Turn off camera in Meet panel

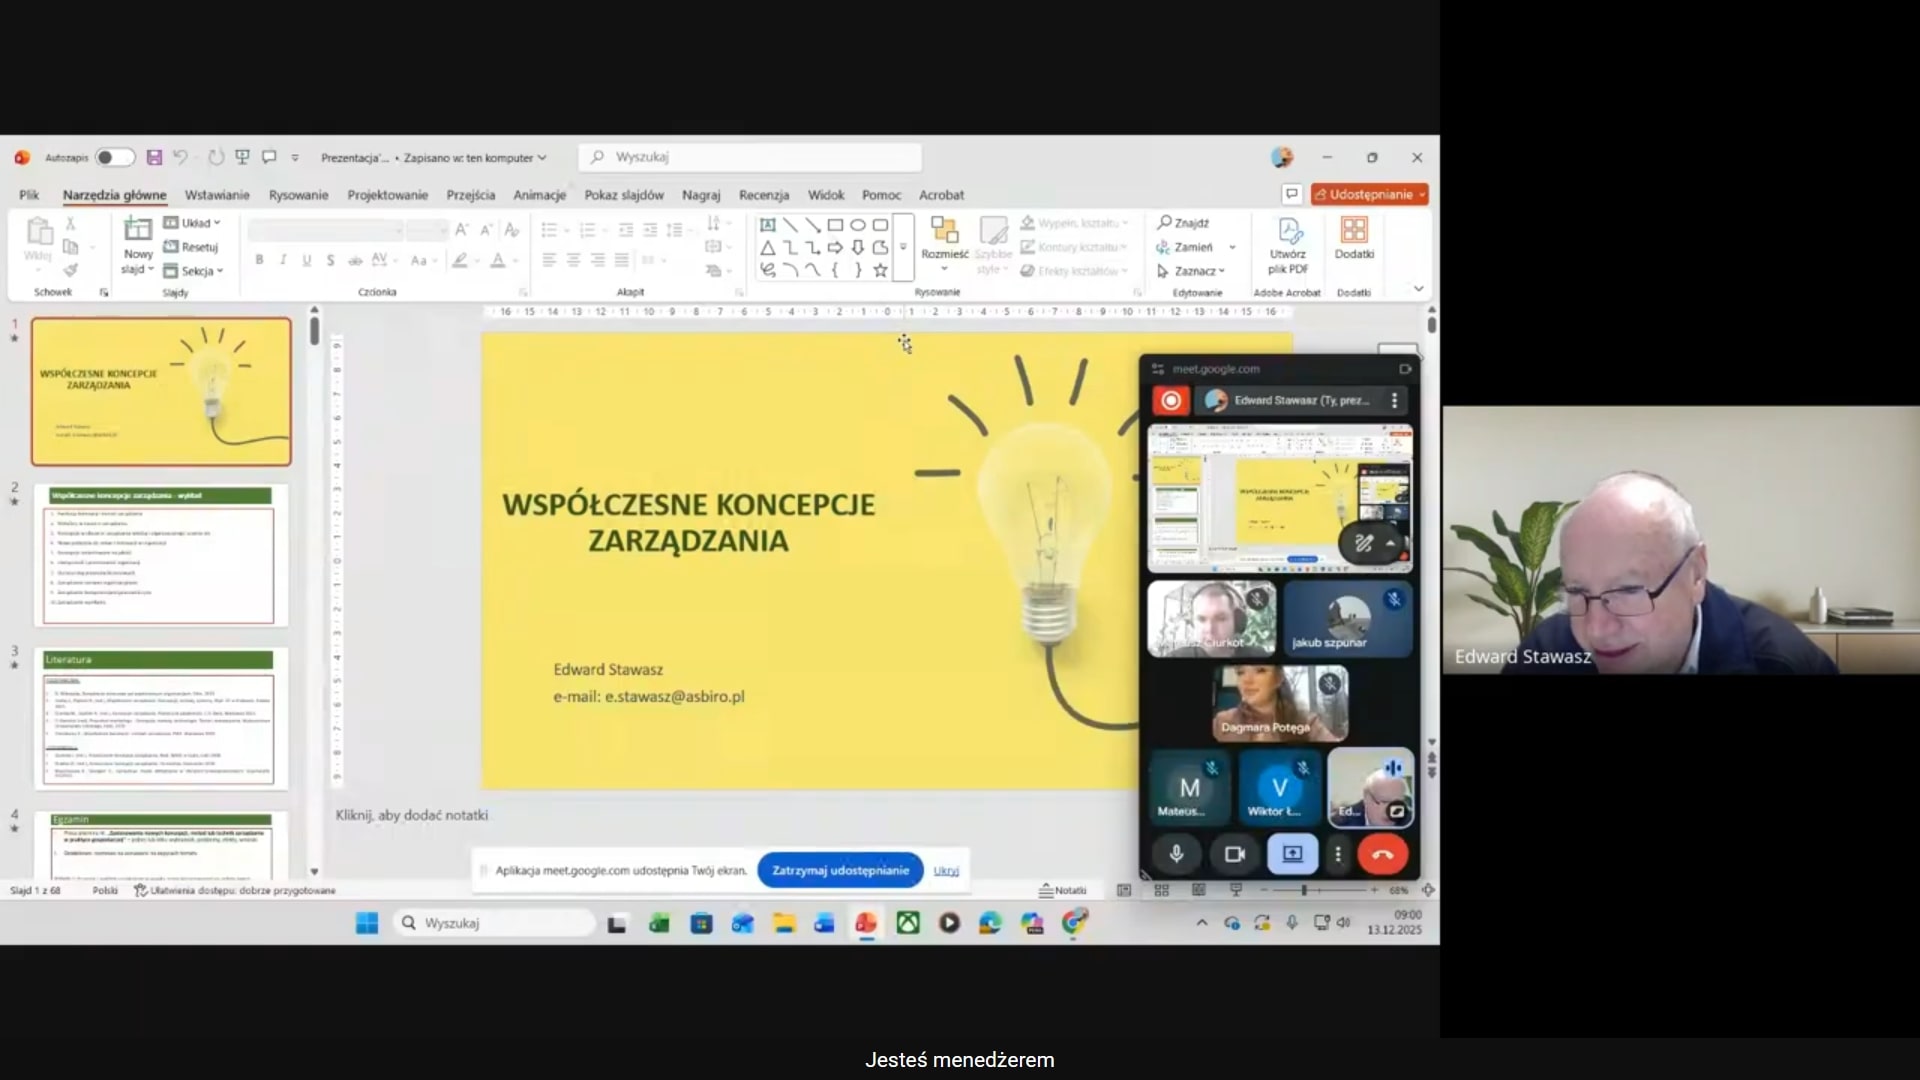[x=1234, y=854]
